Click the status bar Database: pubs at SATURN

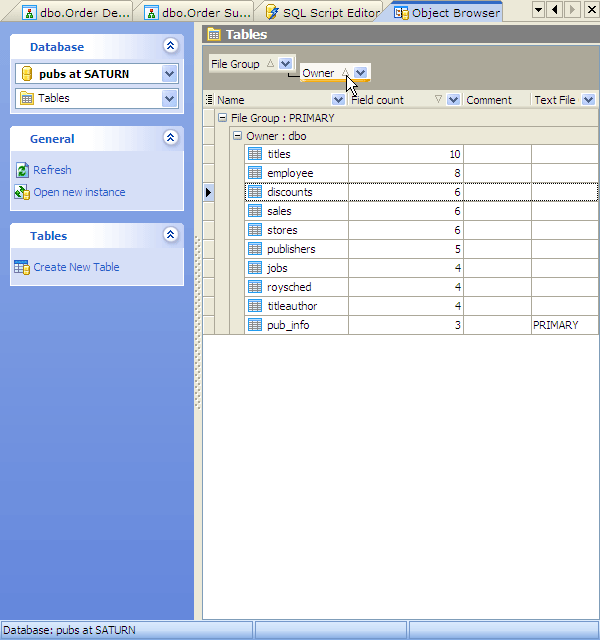[x=127, y=630]
